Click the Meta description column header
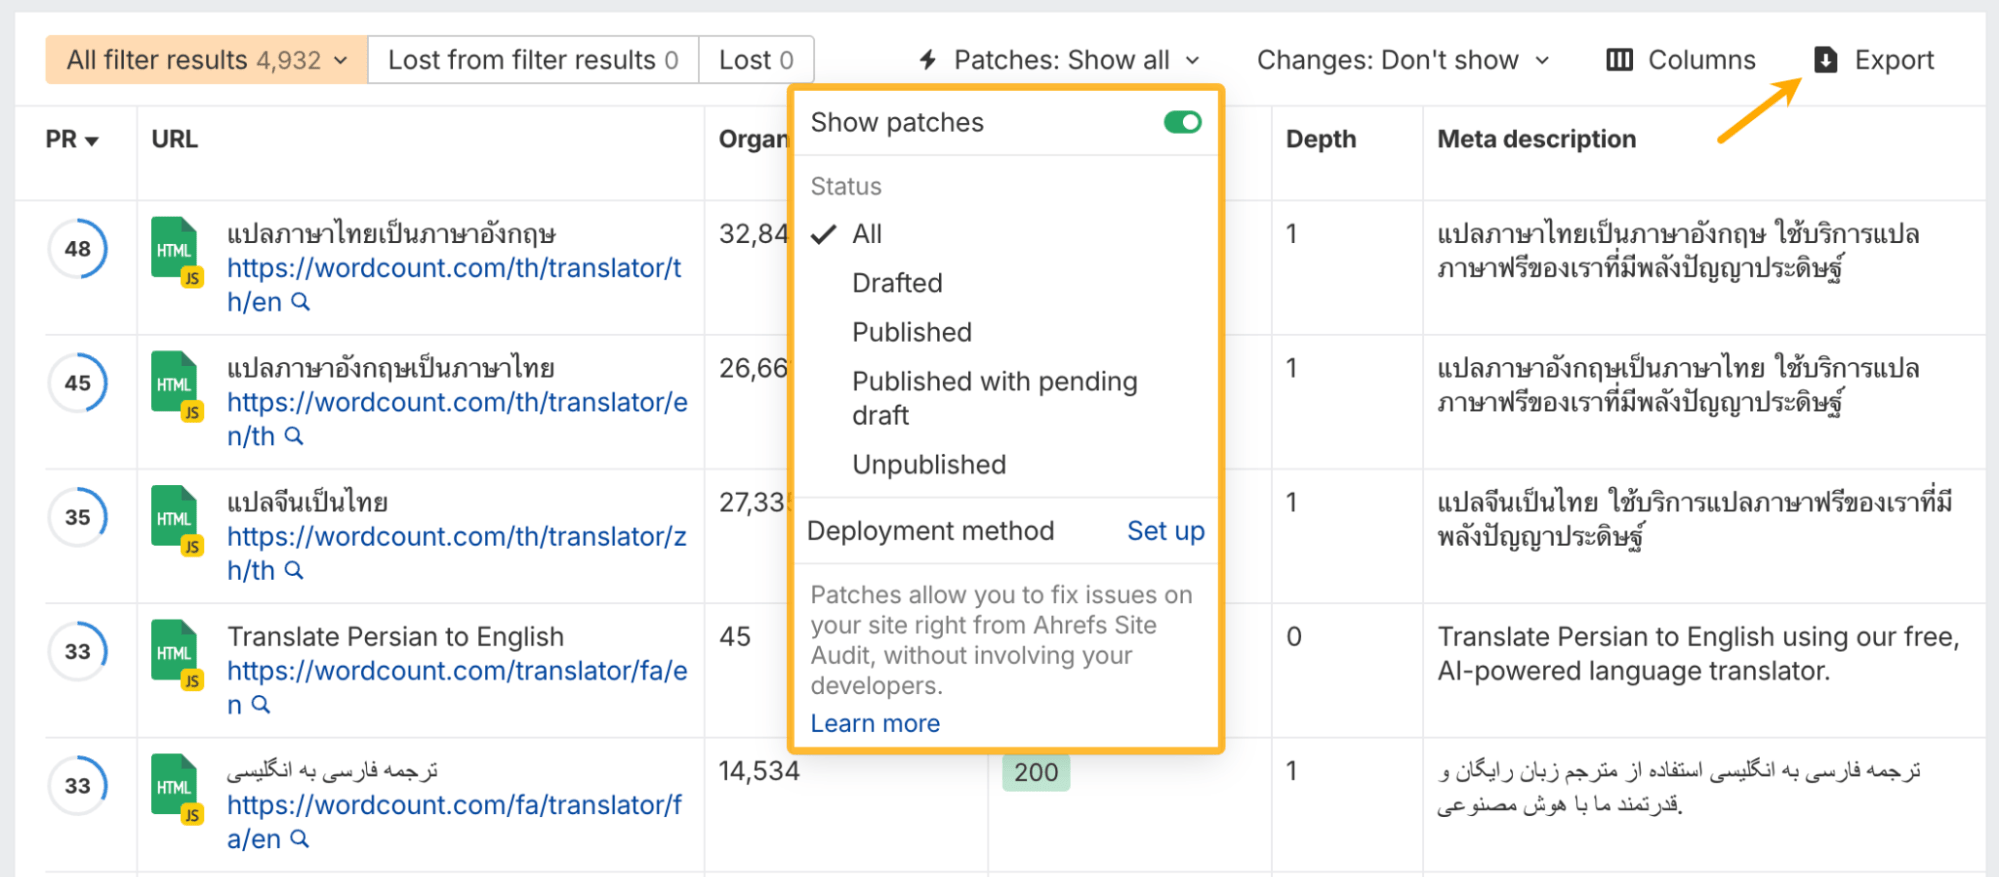The image size is (1999, 878). click(1536, 139)
